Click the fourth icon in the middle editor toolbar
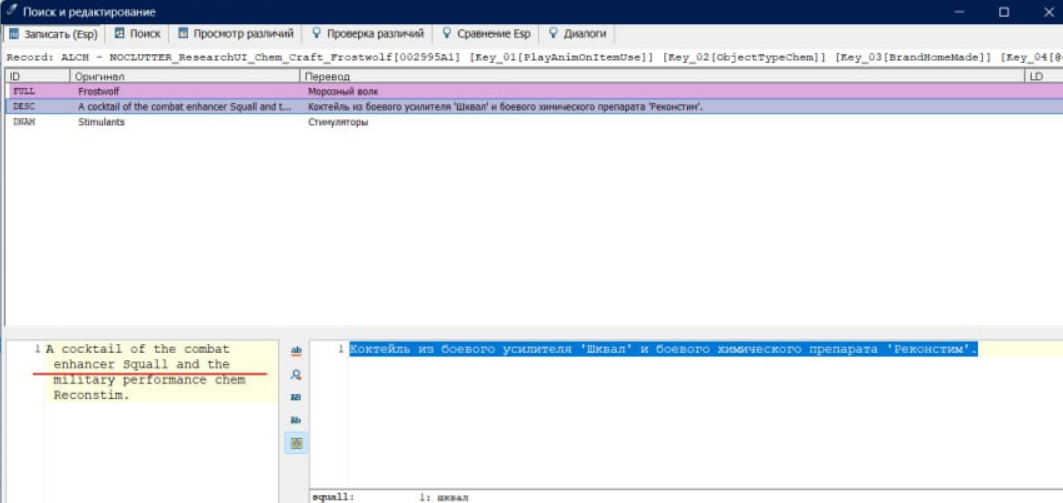This screenshot has height=503, width=1063. point(296,420)
